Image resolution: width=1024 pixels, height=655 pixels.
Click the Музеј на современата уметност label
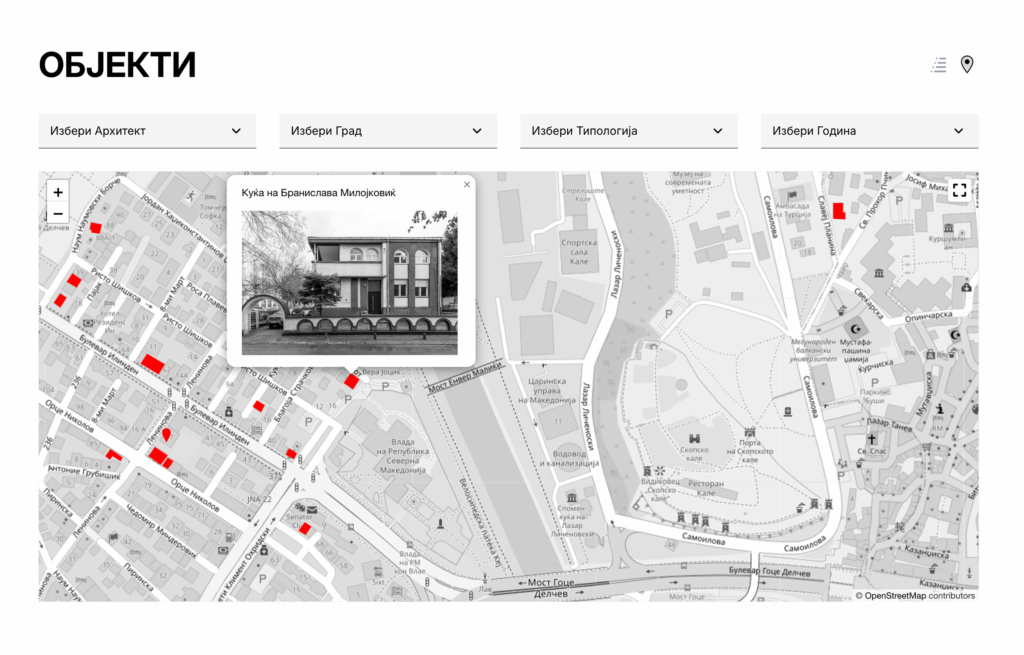688,182
